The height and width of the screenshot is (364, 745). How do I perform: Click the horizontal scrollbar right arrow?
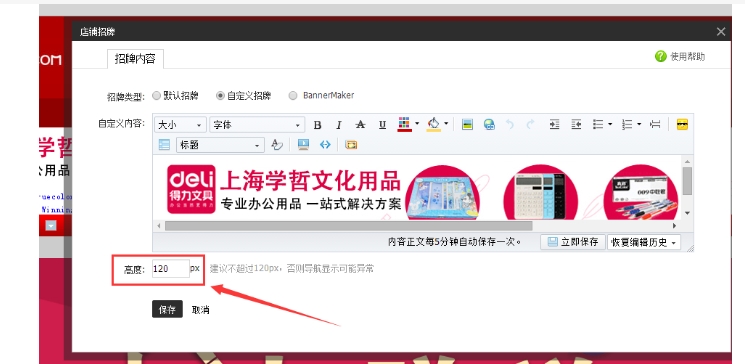(674, 226)
